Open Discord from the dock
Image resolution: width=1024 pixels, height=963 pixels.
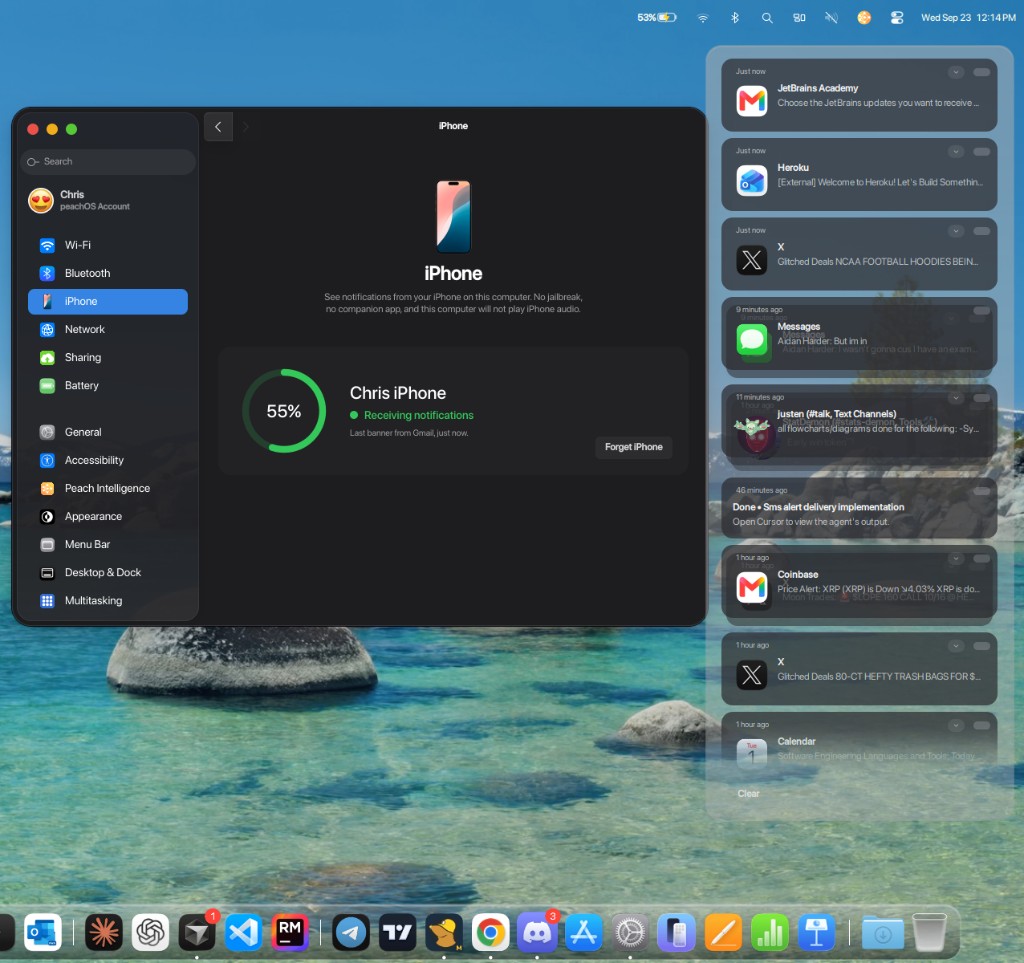(537, 932)
